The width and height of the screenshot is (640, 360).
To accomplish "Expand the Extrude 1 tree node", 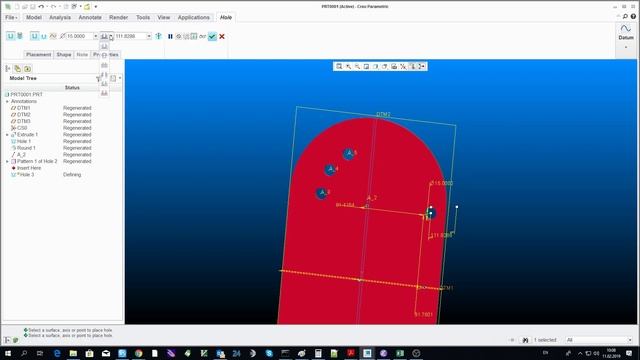I will click(x=7, y=135).
